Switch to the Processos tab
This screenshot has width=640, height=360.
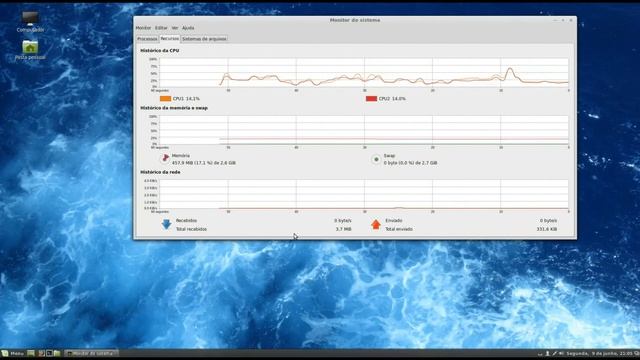pyautogui.click(x=147, y=39)
